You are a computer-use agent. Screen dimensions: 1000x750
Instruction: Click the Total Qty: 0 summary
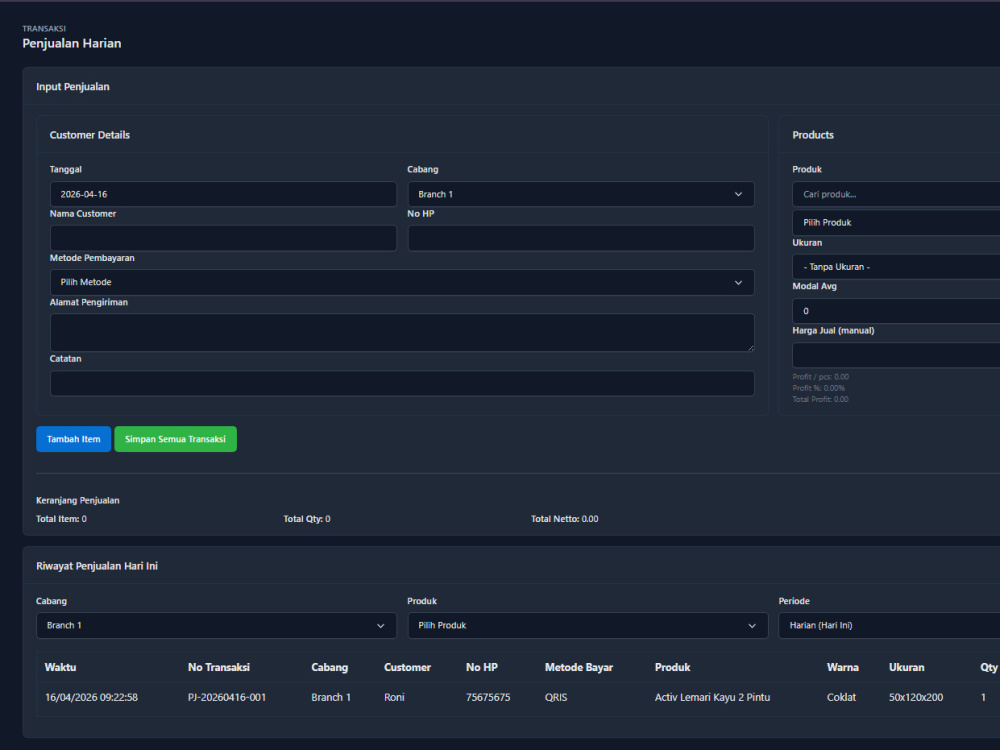tap(307, 519)
